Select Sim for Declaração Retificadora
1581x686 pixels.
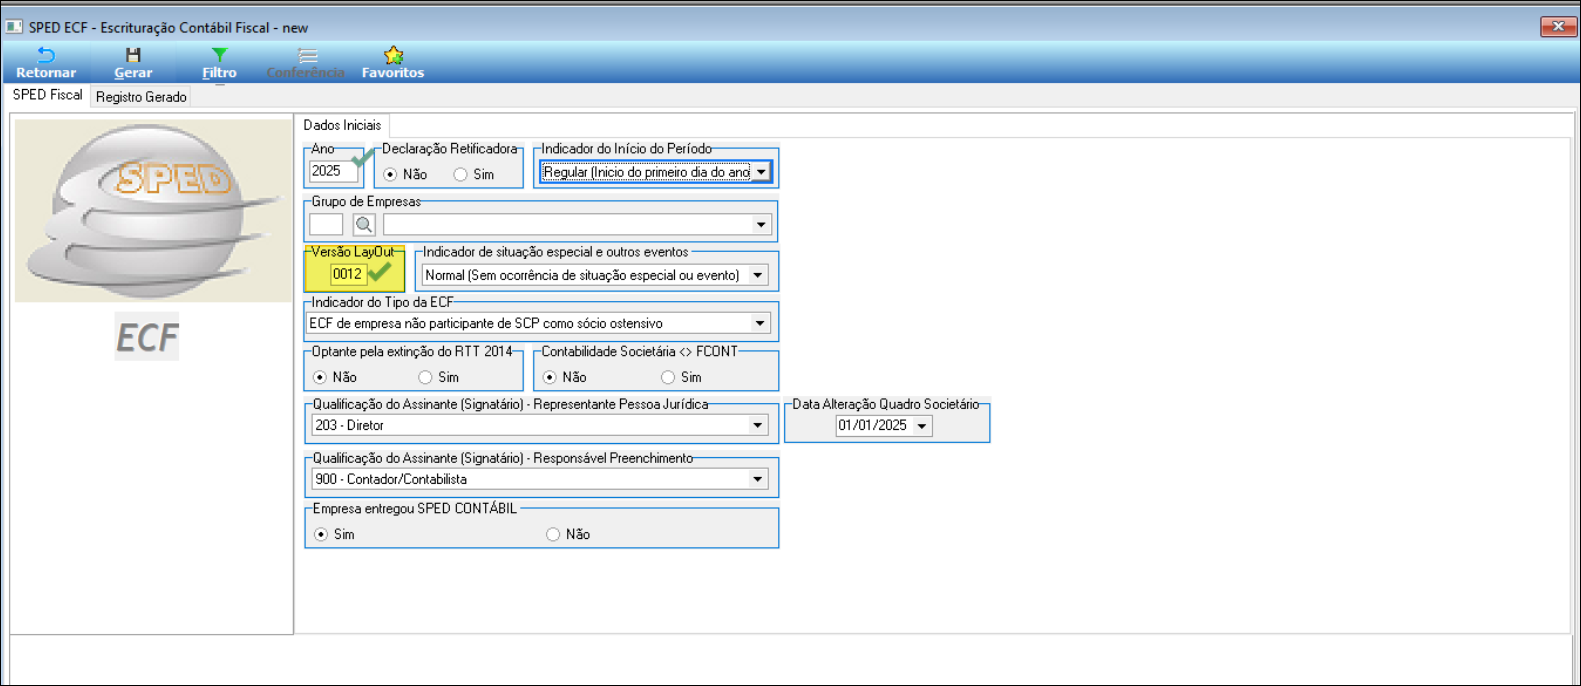[461, 175]
